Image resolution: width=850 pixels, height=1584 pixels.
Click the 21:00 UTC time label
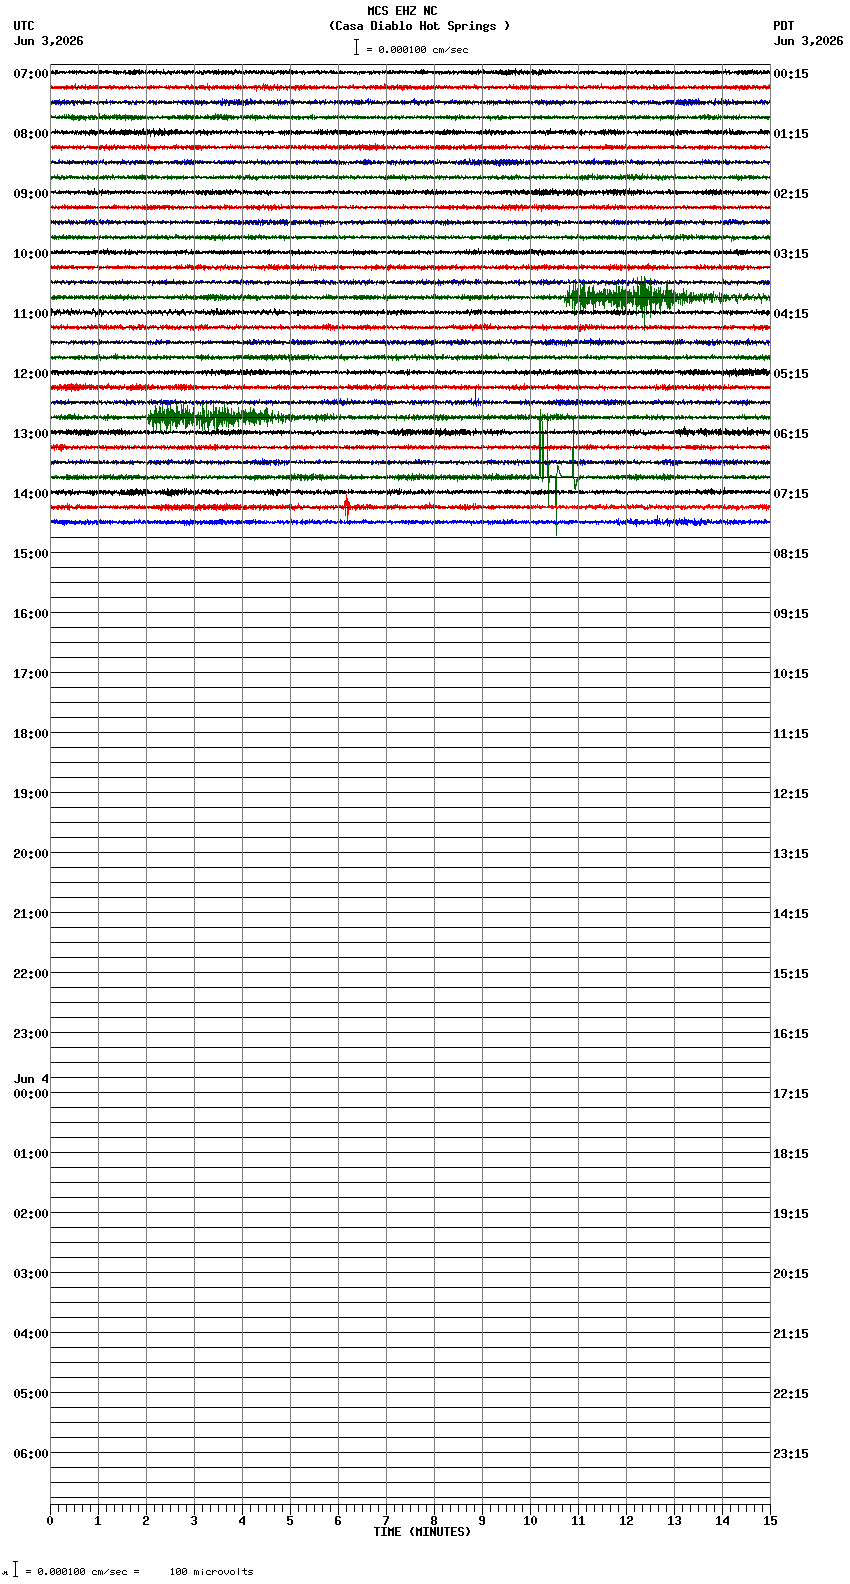click(31, 914)
